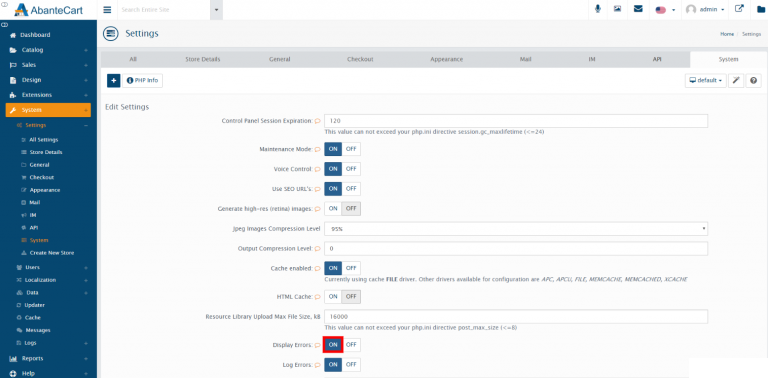Screen dimensions: 768x378
Task: Open Updater in sidebar
Action: tap(34, 305)
